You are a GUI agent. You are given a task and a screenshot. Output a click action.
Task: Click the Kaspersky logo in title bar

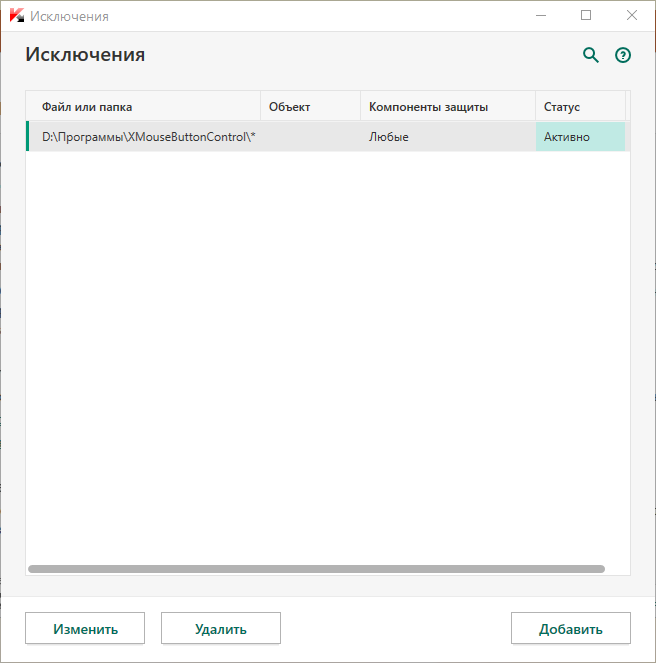17,16
